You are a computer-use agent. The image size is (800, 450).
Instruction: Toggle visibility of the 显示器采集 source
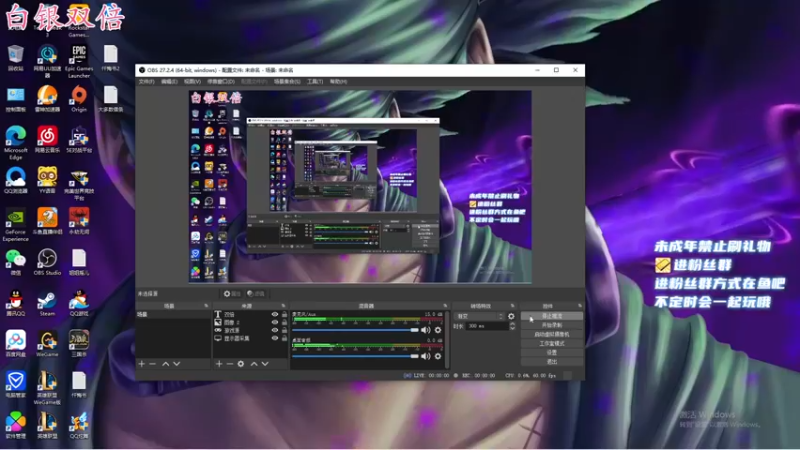[274, 338]
